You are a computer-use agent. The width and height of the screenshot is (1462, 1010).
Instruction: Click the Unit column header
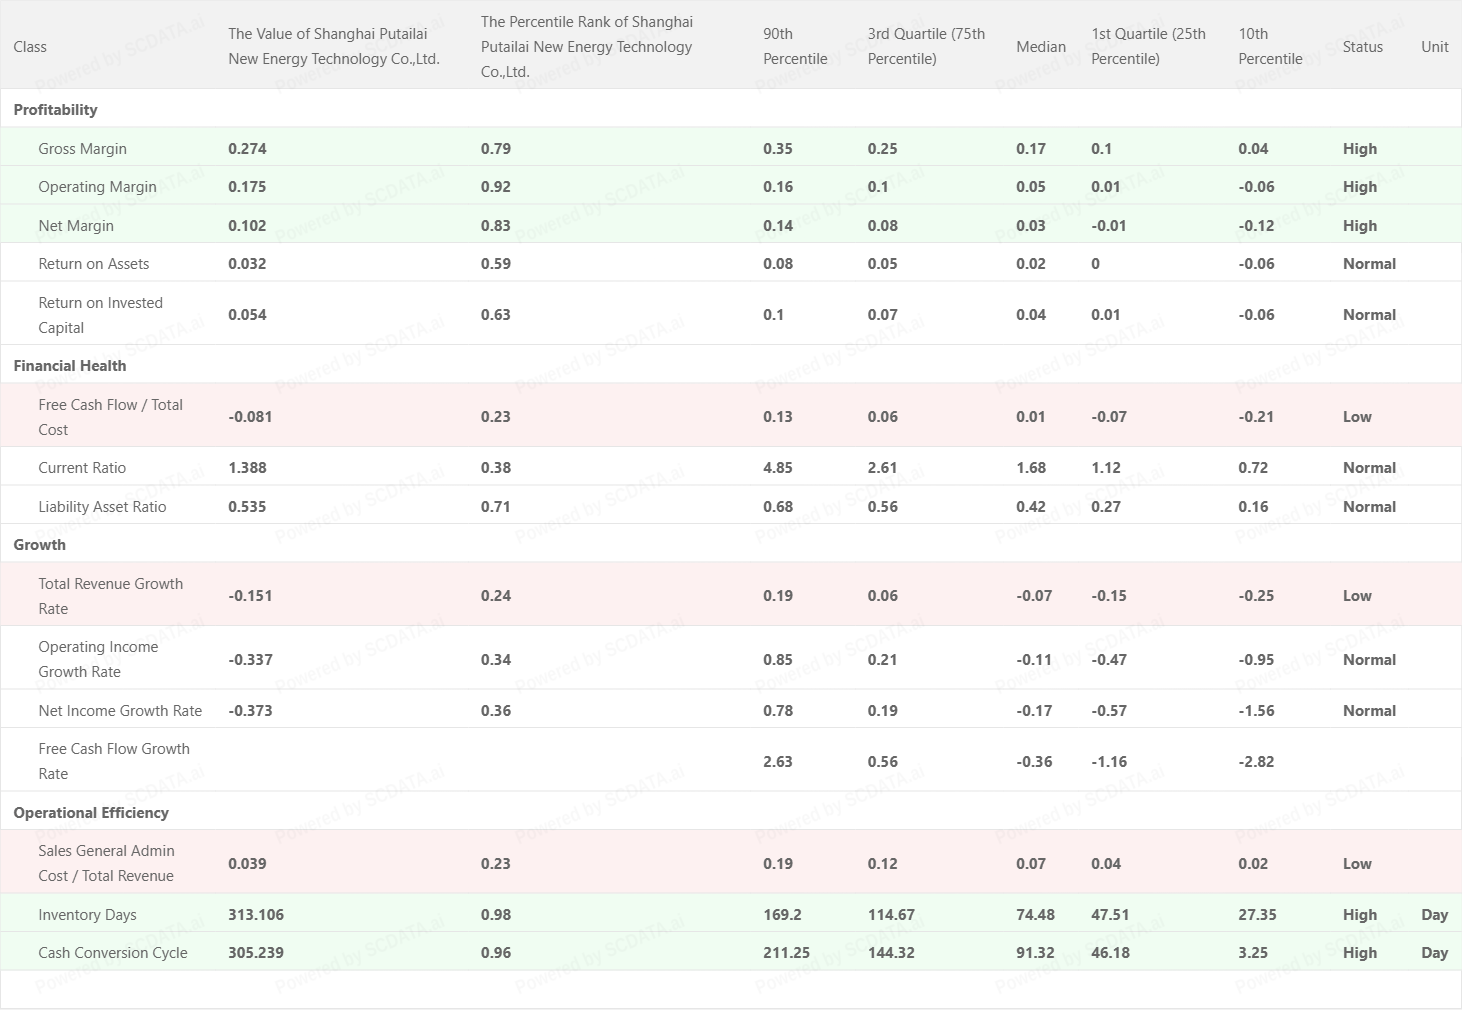[1434, 47]
